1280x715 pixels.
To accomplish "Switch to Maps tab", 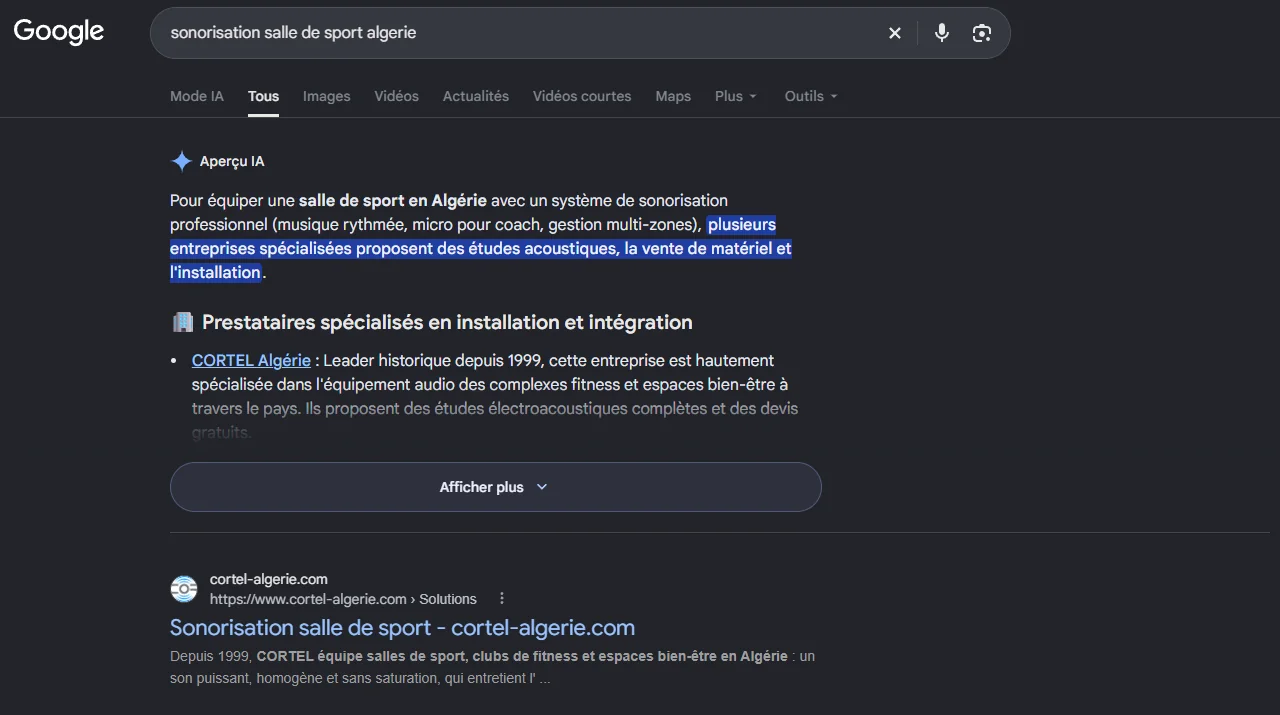I will point(673,96).
